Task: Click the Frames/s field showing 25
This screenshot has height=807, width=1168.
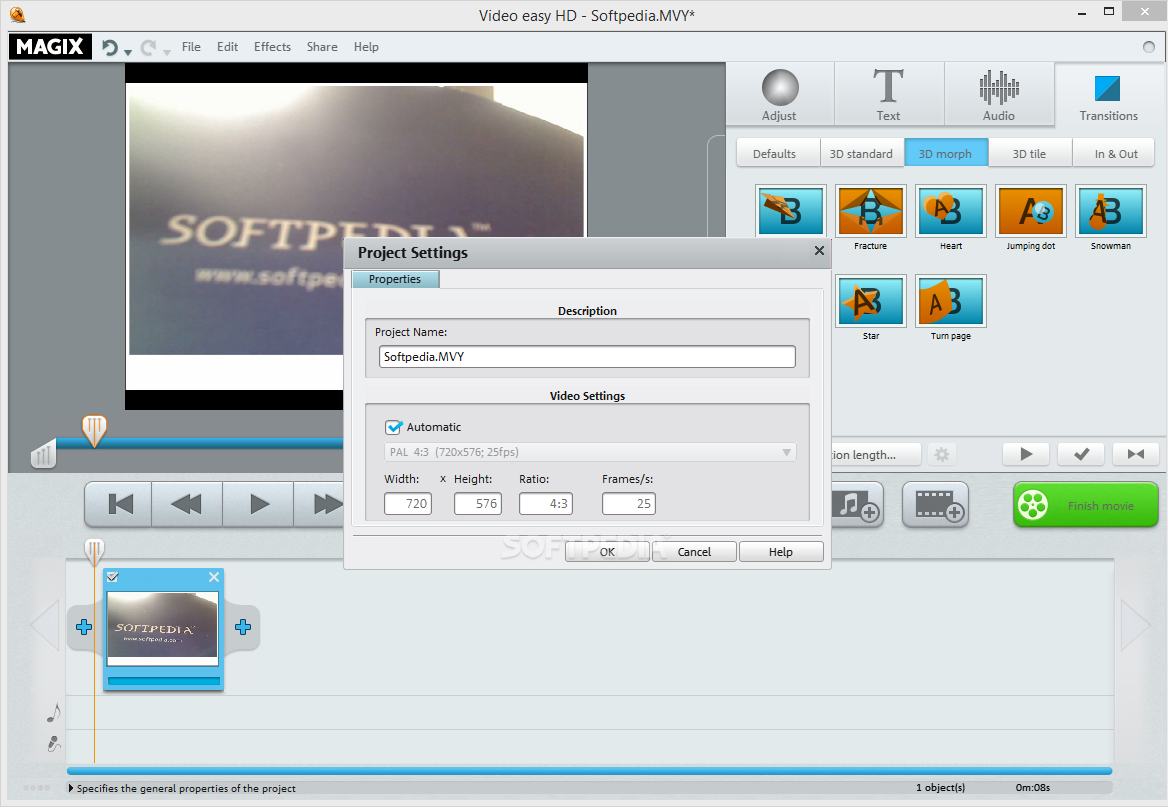Action: click(628, 504)
